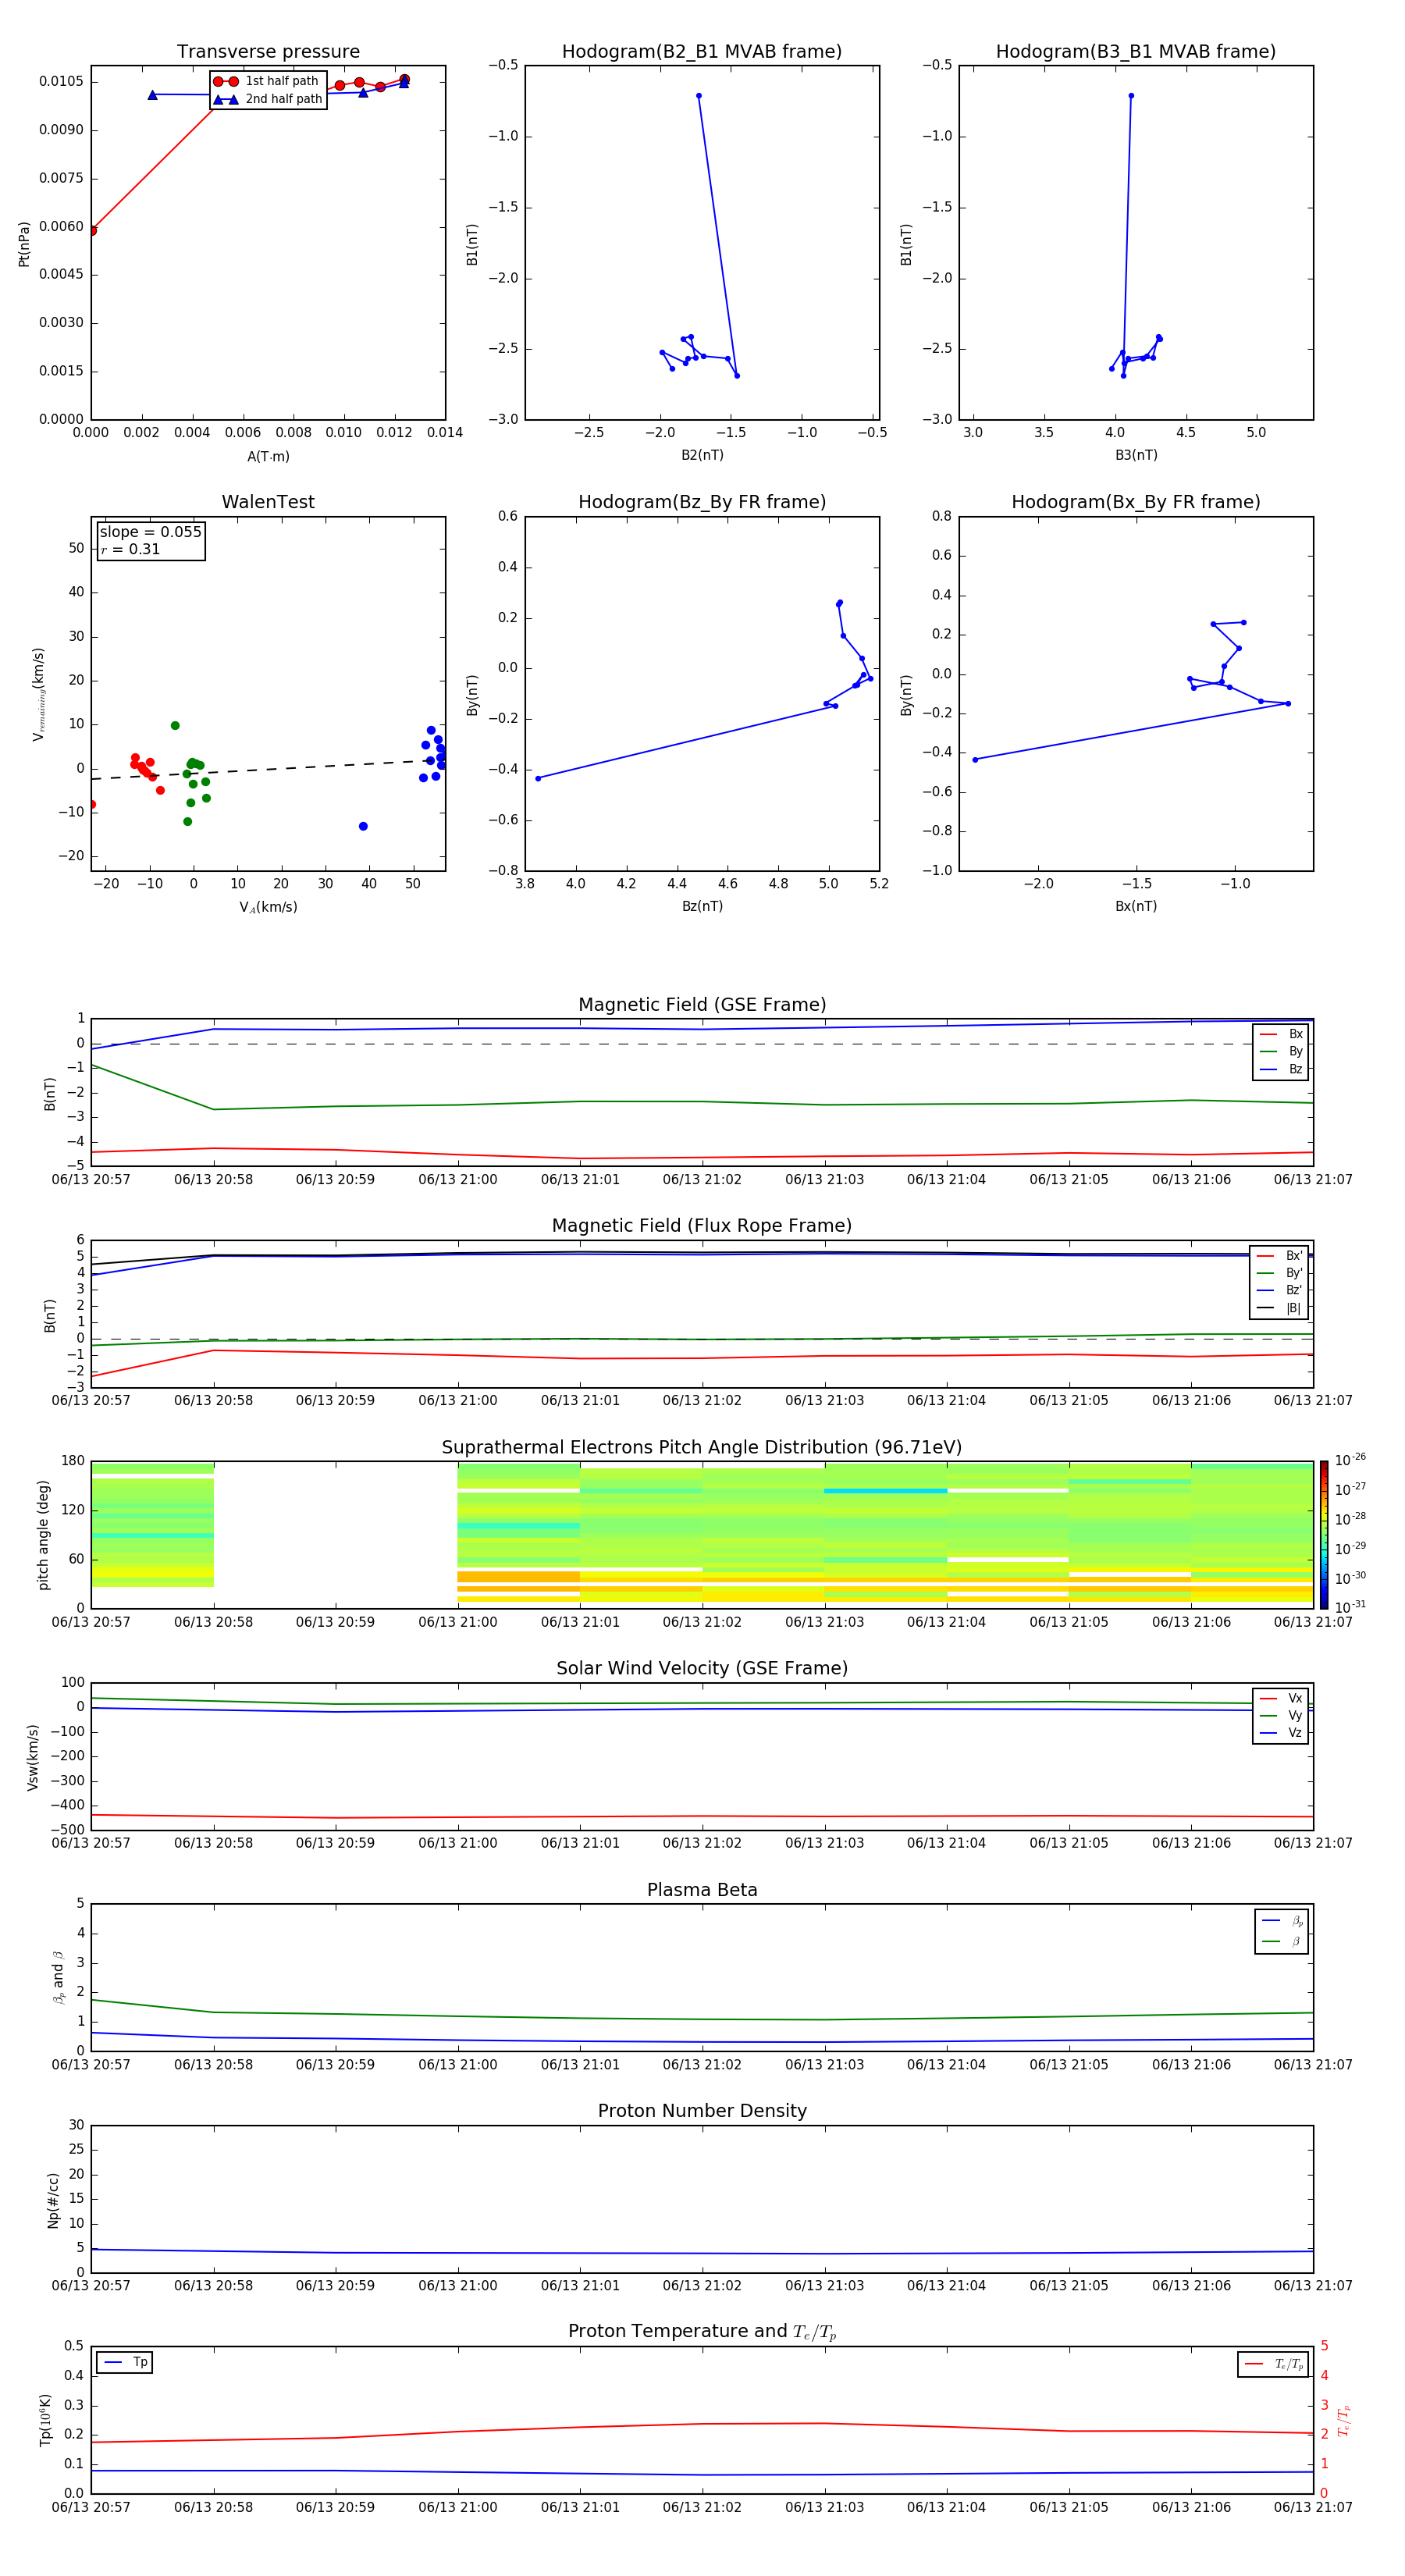The image size is (1405, 2576).
Task: Click the 'B2(nT)' x-axis label
Action: 702,455
